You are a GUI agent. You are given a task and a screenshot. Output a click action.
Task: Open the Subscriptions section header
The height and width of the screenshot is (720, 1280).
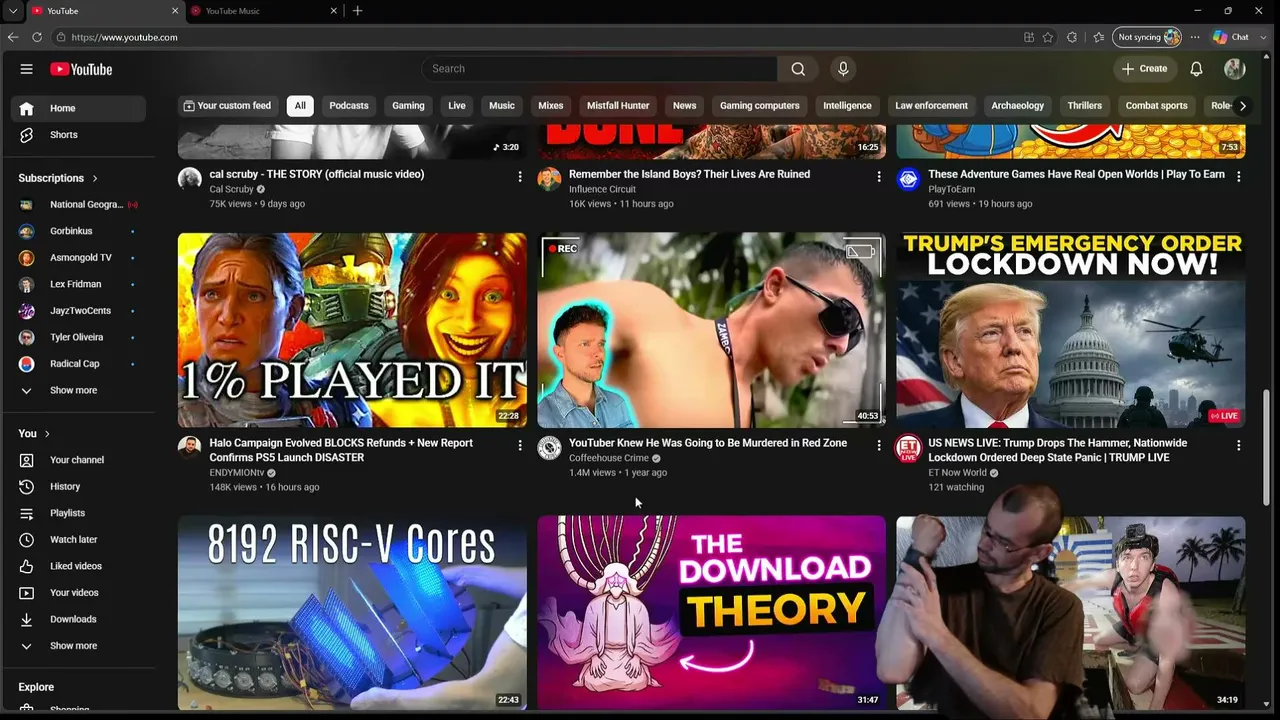tap(58, 178)
